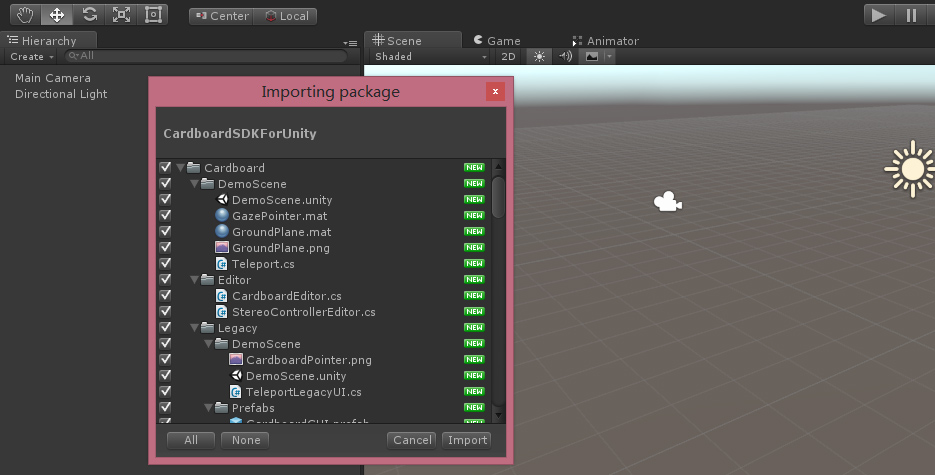The image size is (935, 475).
Task: Click Import to import the package
Action: point(467,440)
